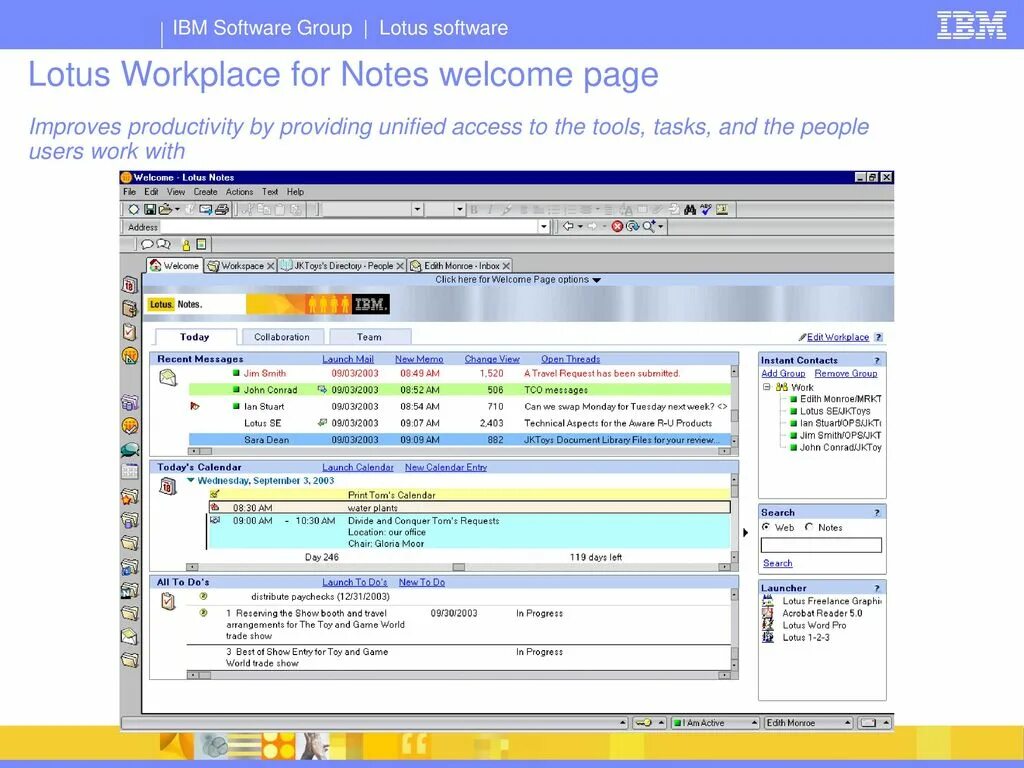Click the Open folder icon in toolbar
Image resolution: width=1024 pixels, height=768 pixels.
click(x=165, y=210)
